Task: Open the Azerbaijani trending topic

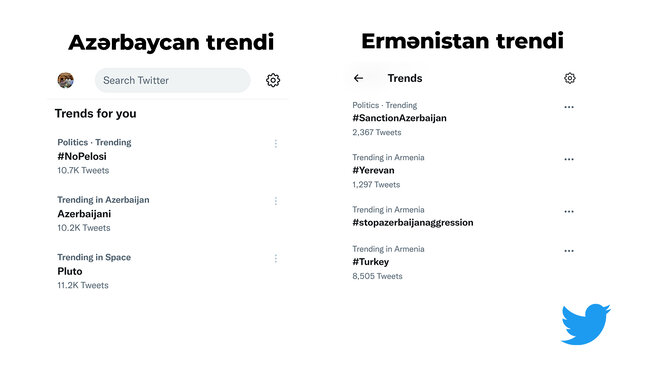Action: click(x=84, y=214)
